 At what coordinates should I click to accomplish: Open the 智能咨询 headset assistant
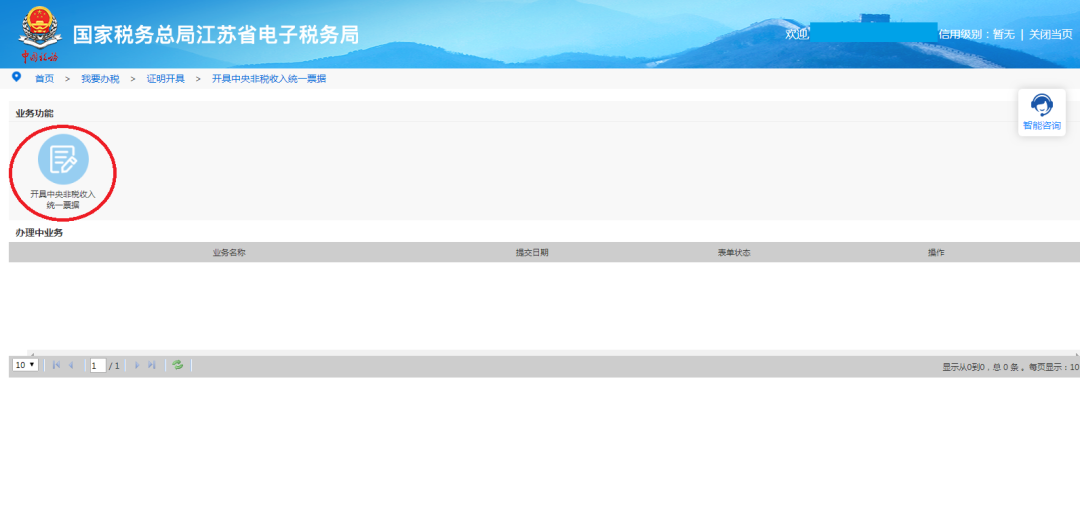tap(1041, 112)
